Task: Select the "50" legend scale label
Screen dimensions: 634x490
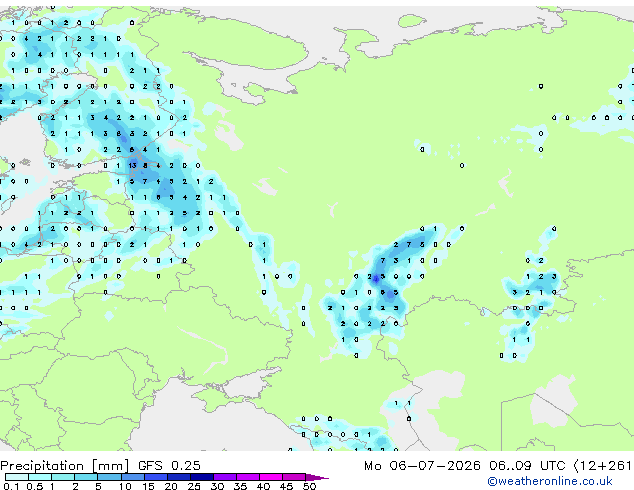Action: pyautogui.click(x=309, y=486)
